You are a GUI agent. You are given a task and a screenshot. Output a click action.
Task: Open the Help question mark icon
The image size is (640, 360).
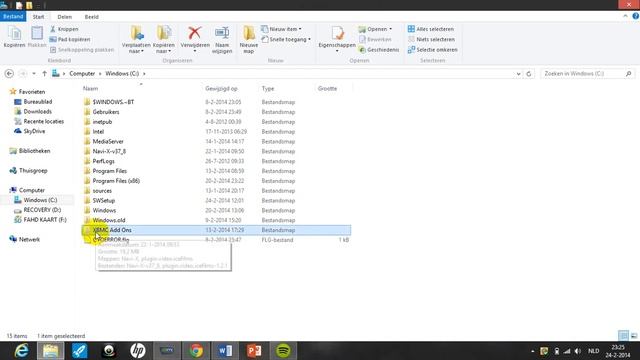(x=636, y=16)
